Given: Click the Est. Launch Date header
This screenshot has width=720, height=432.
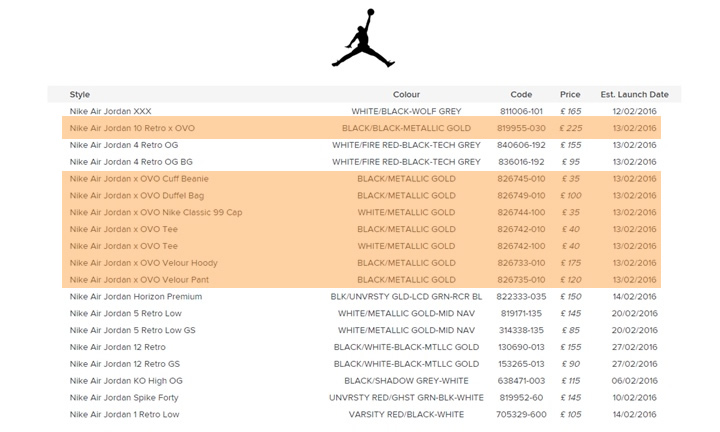Looking at the screenshot, I should 635,94.
